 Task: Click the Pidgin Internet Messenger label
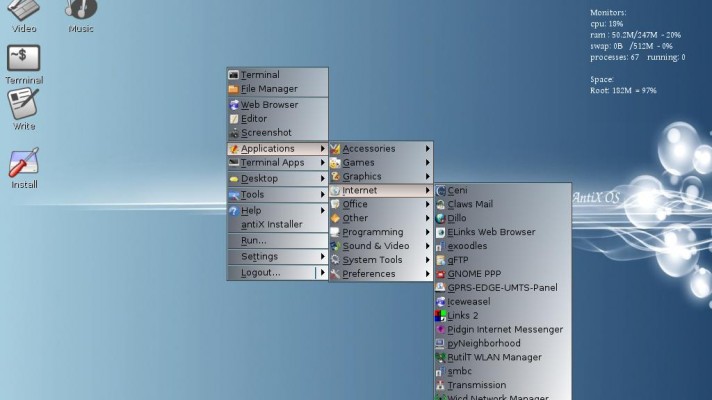(x=505, y=330)
